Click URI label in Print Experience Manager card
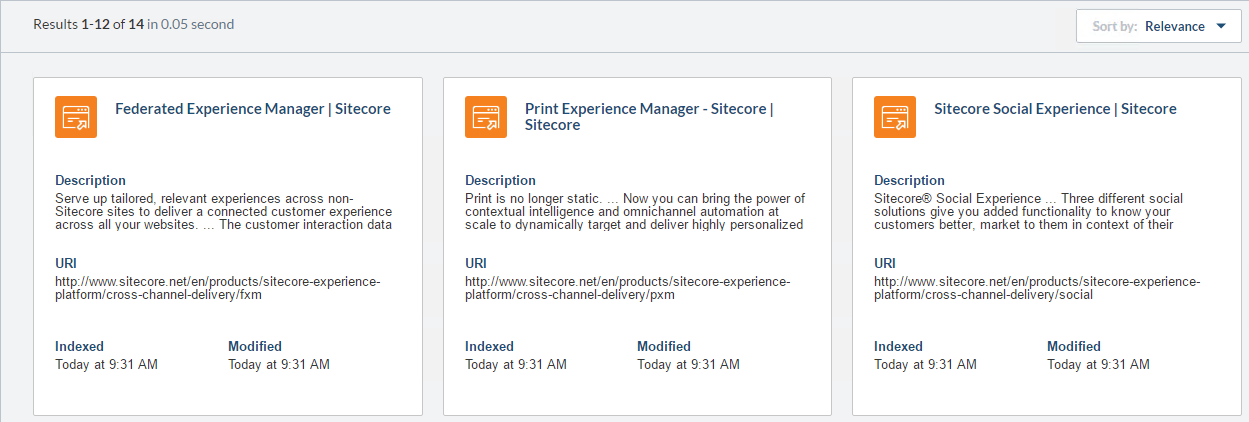1249x422 pixels. click(476, 264)
